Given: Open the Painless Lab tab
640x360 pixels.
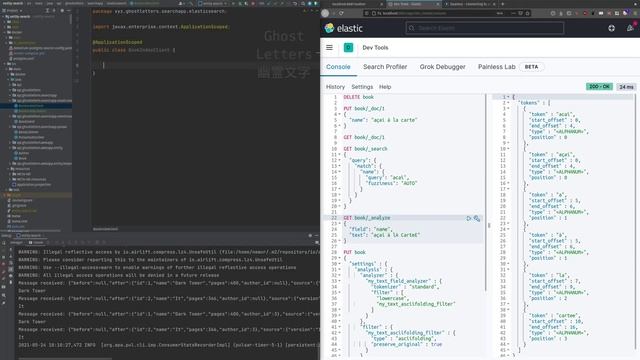Looking at the screenshot, I should click(496, 67).
